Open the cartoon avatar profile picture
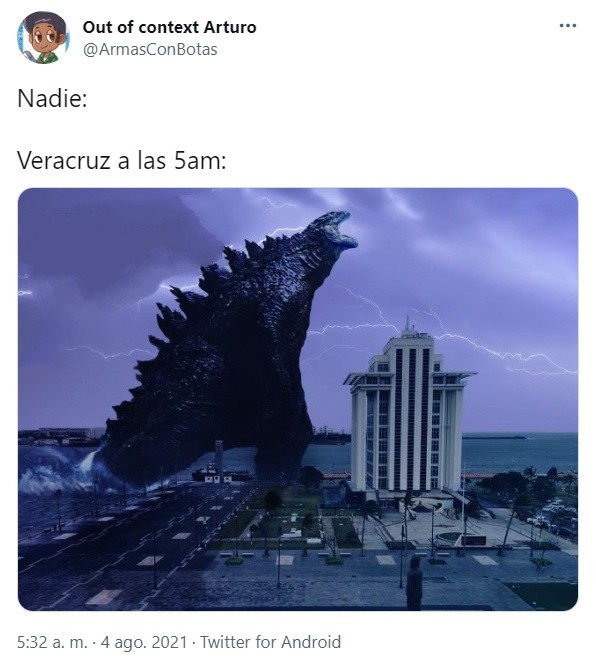596x670 pixels. pos(43,38)
